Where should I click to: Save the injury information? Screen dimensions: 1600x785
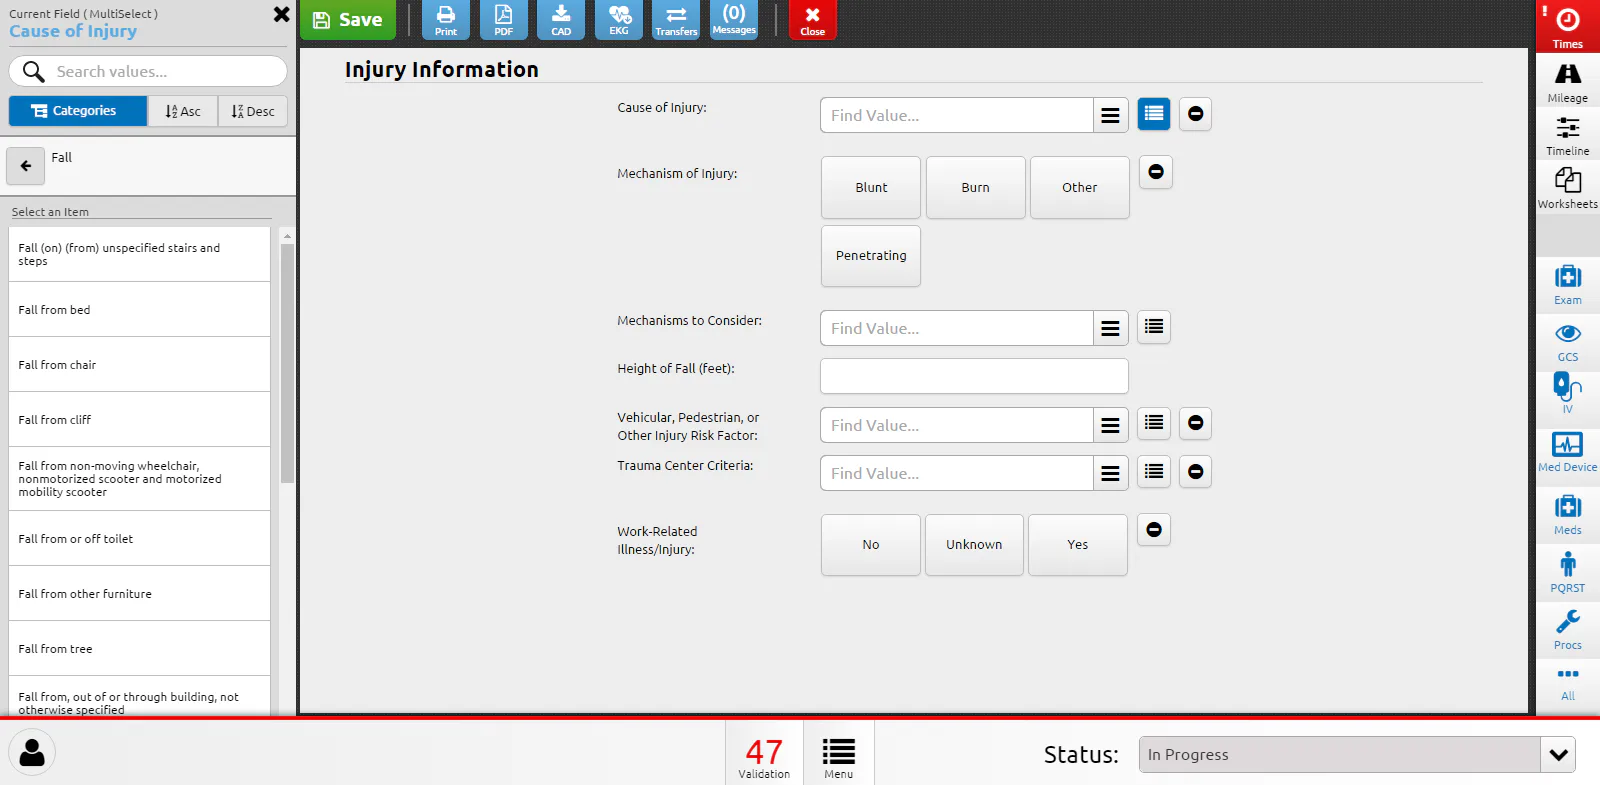click(348, 20)
